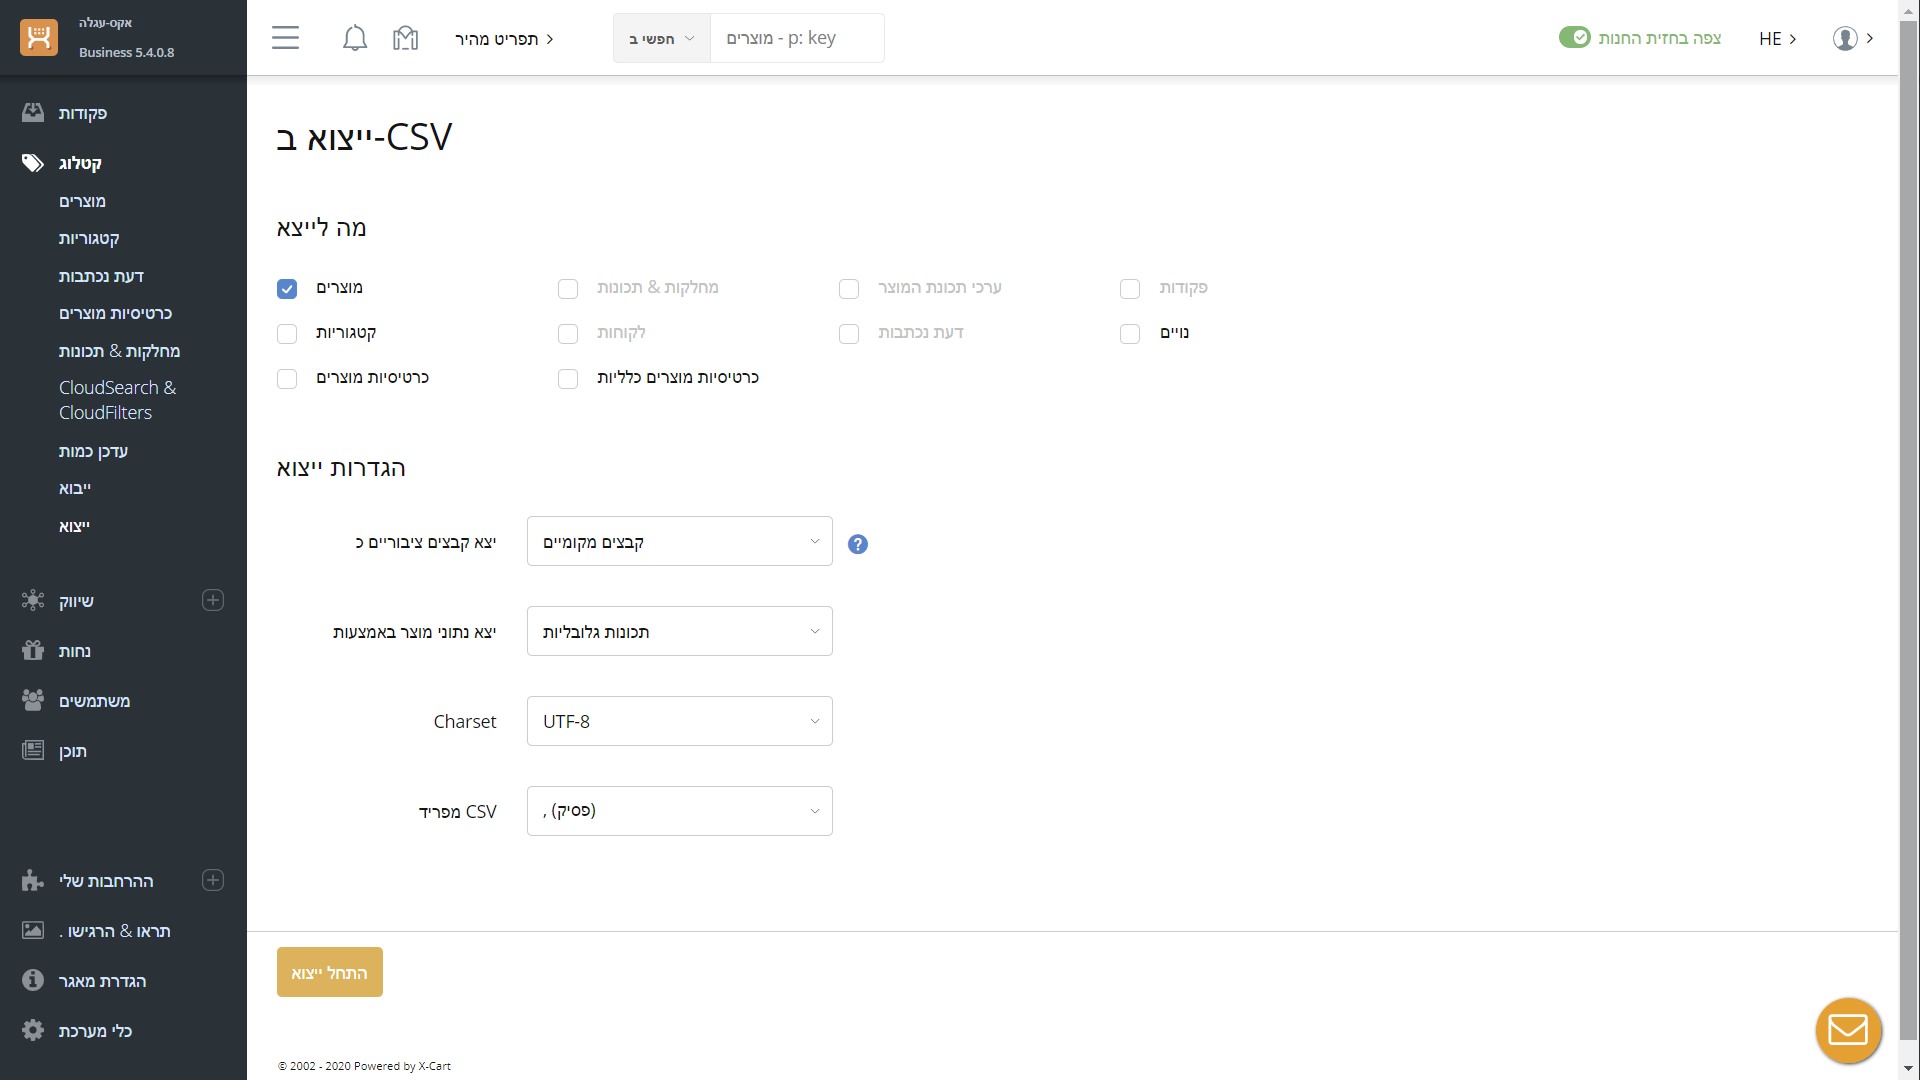Check the קטגוריות export checkbox
This screenshot has height=1080, width=1920.
click(287, 334)
